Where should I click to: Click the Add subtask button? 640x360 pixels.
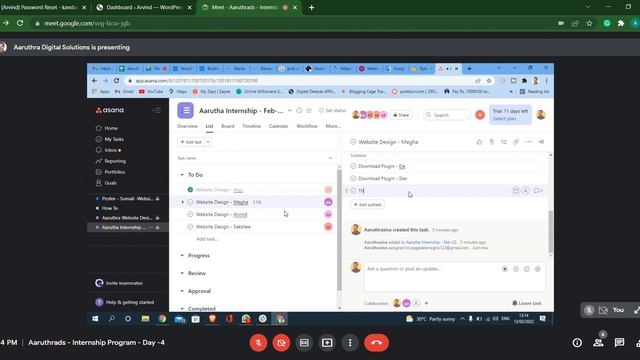pyautogui.click(x=367, y=204)
